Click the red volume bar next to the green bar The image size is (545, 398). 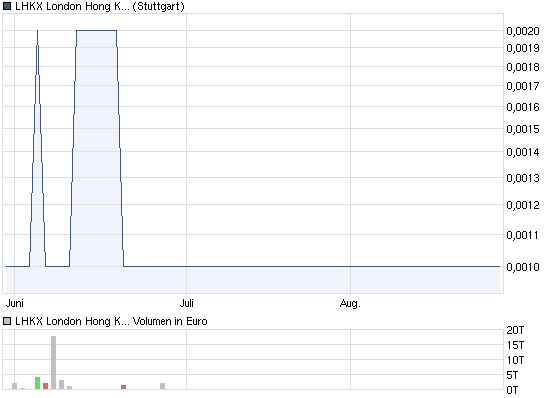point(46,386)
